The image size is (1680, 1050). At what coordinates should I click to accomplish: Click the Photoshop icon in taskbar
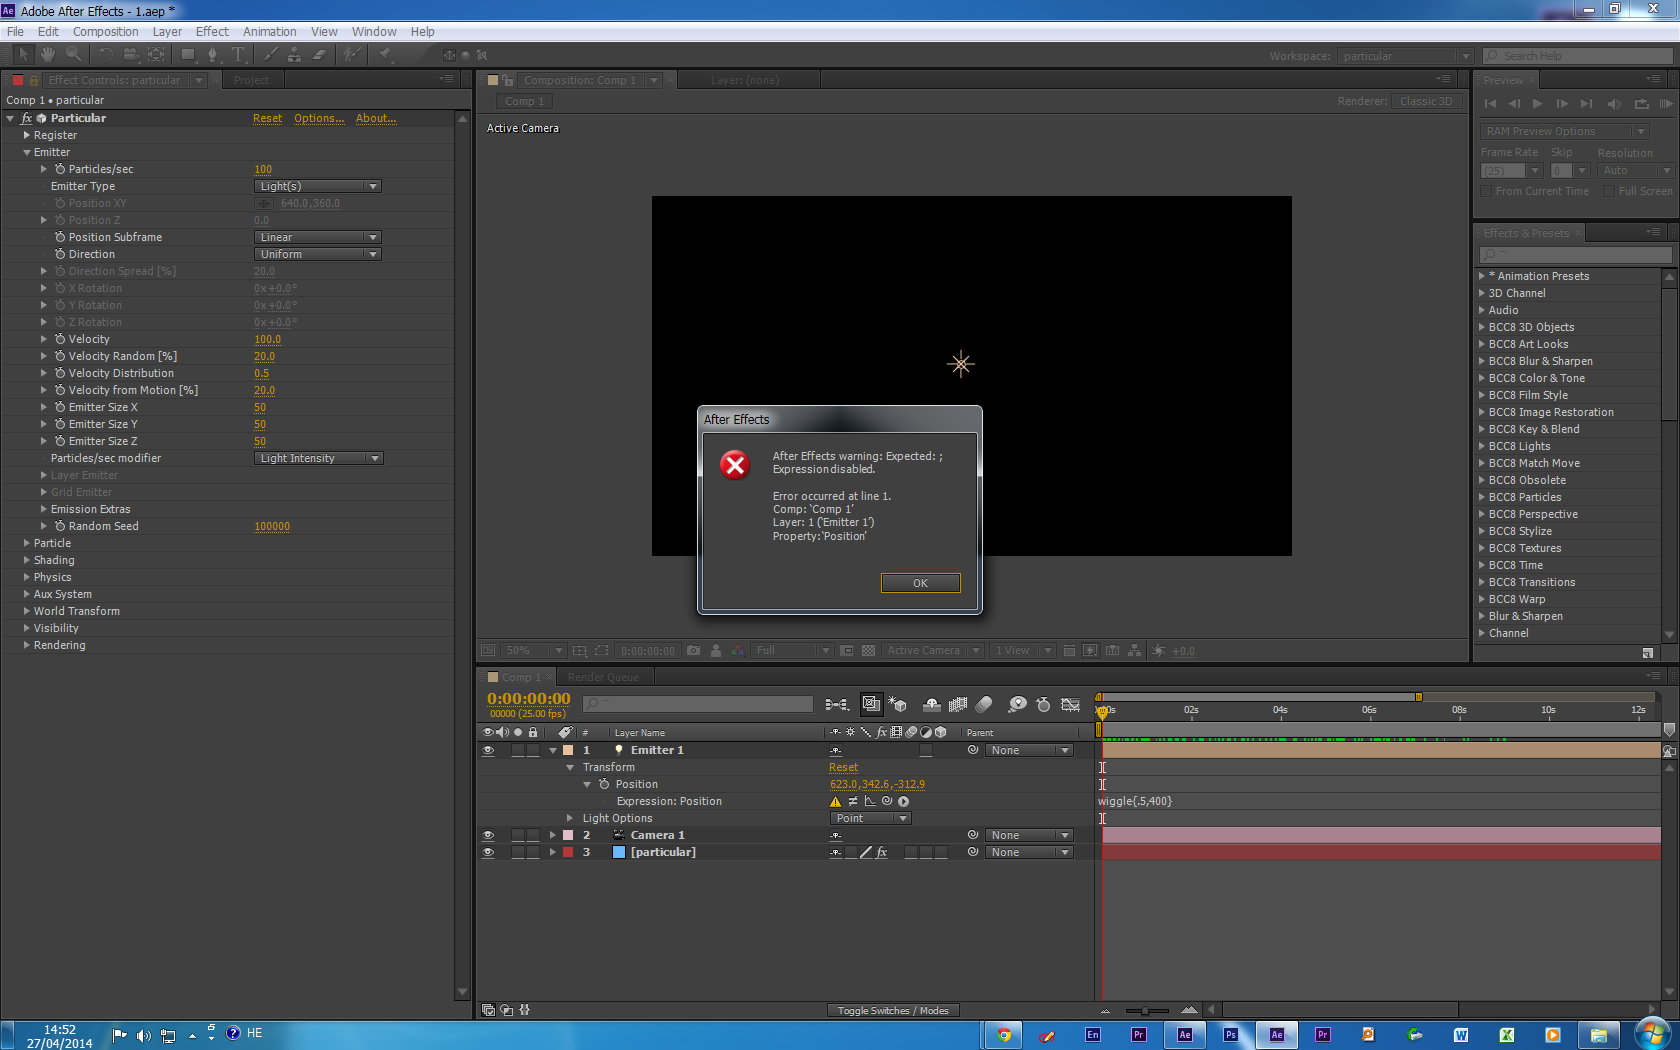[x=1231, y=1035]
